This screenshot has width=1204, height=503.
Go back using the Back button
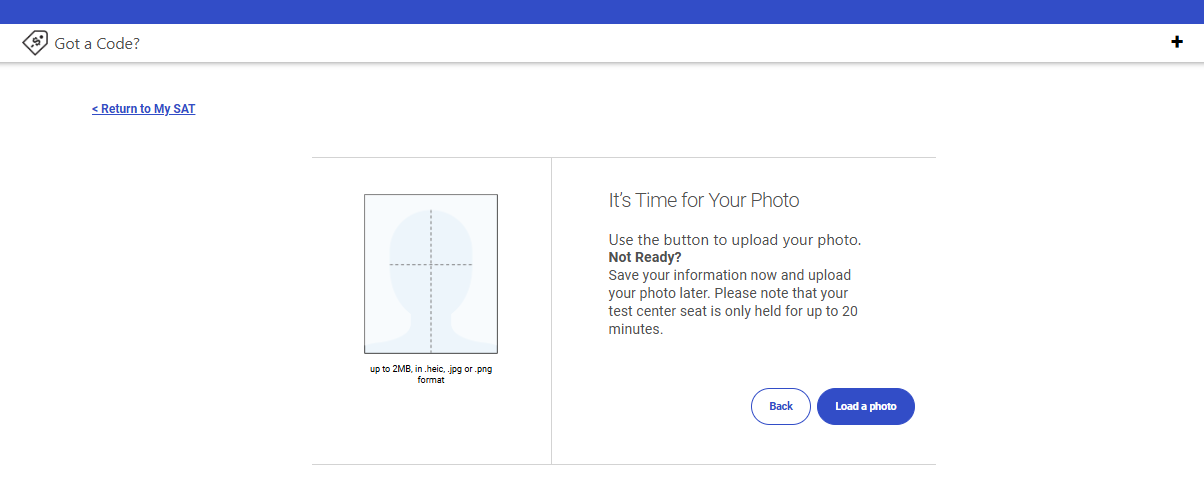point(780,406)
